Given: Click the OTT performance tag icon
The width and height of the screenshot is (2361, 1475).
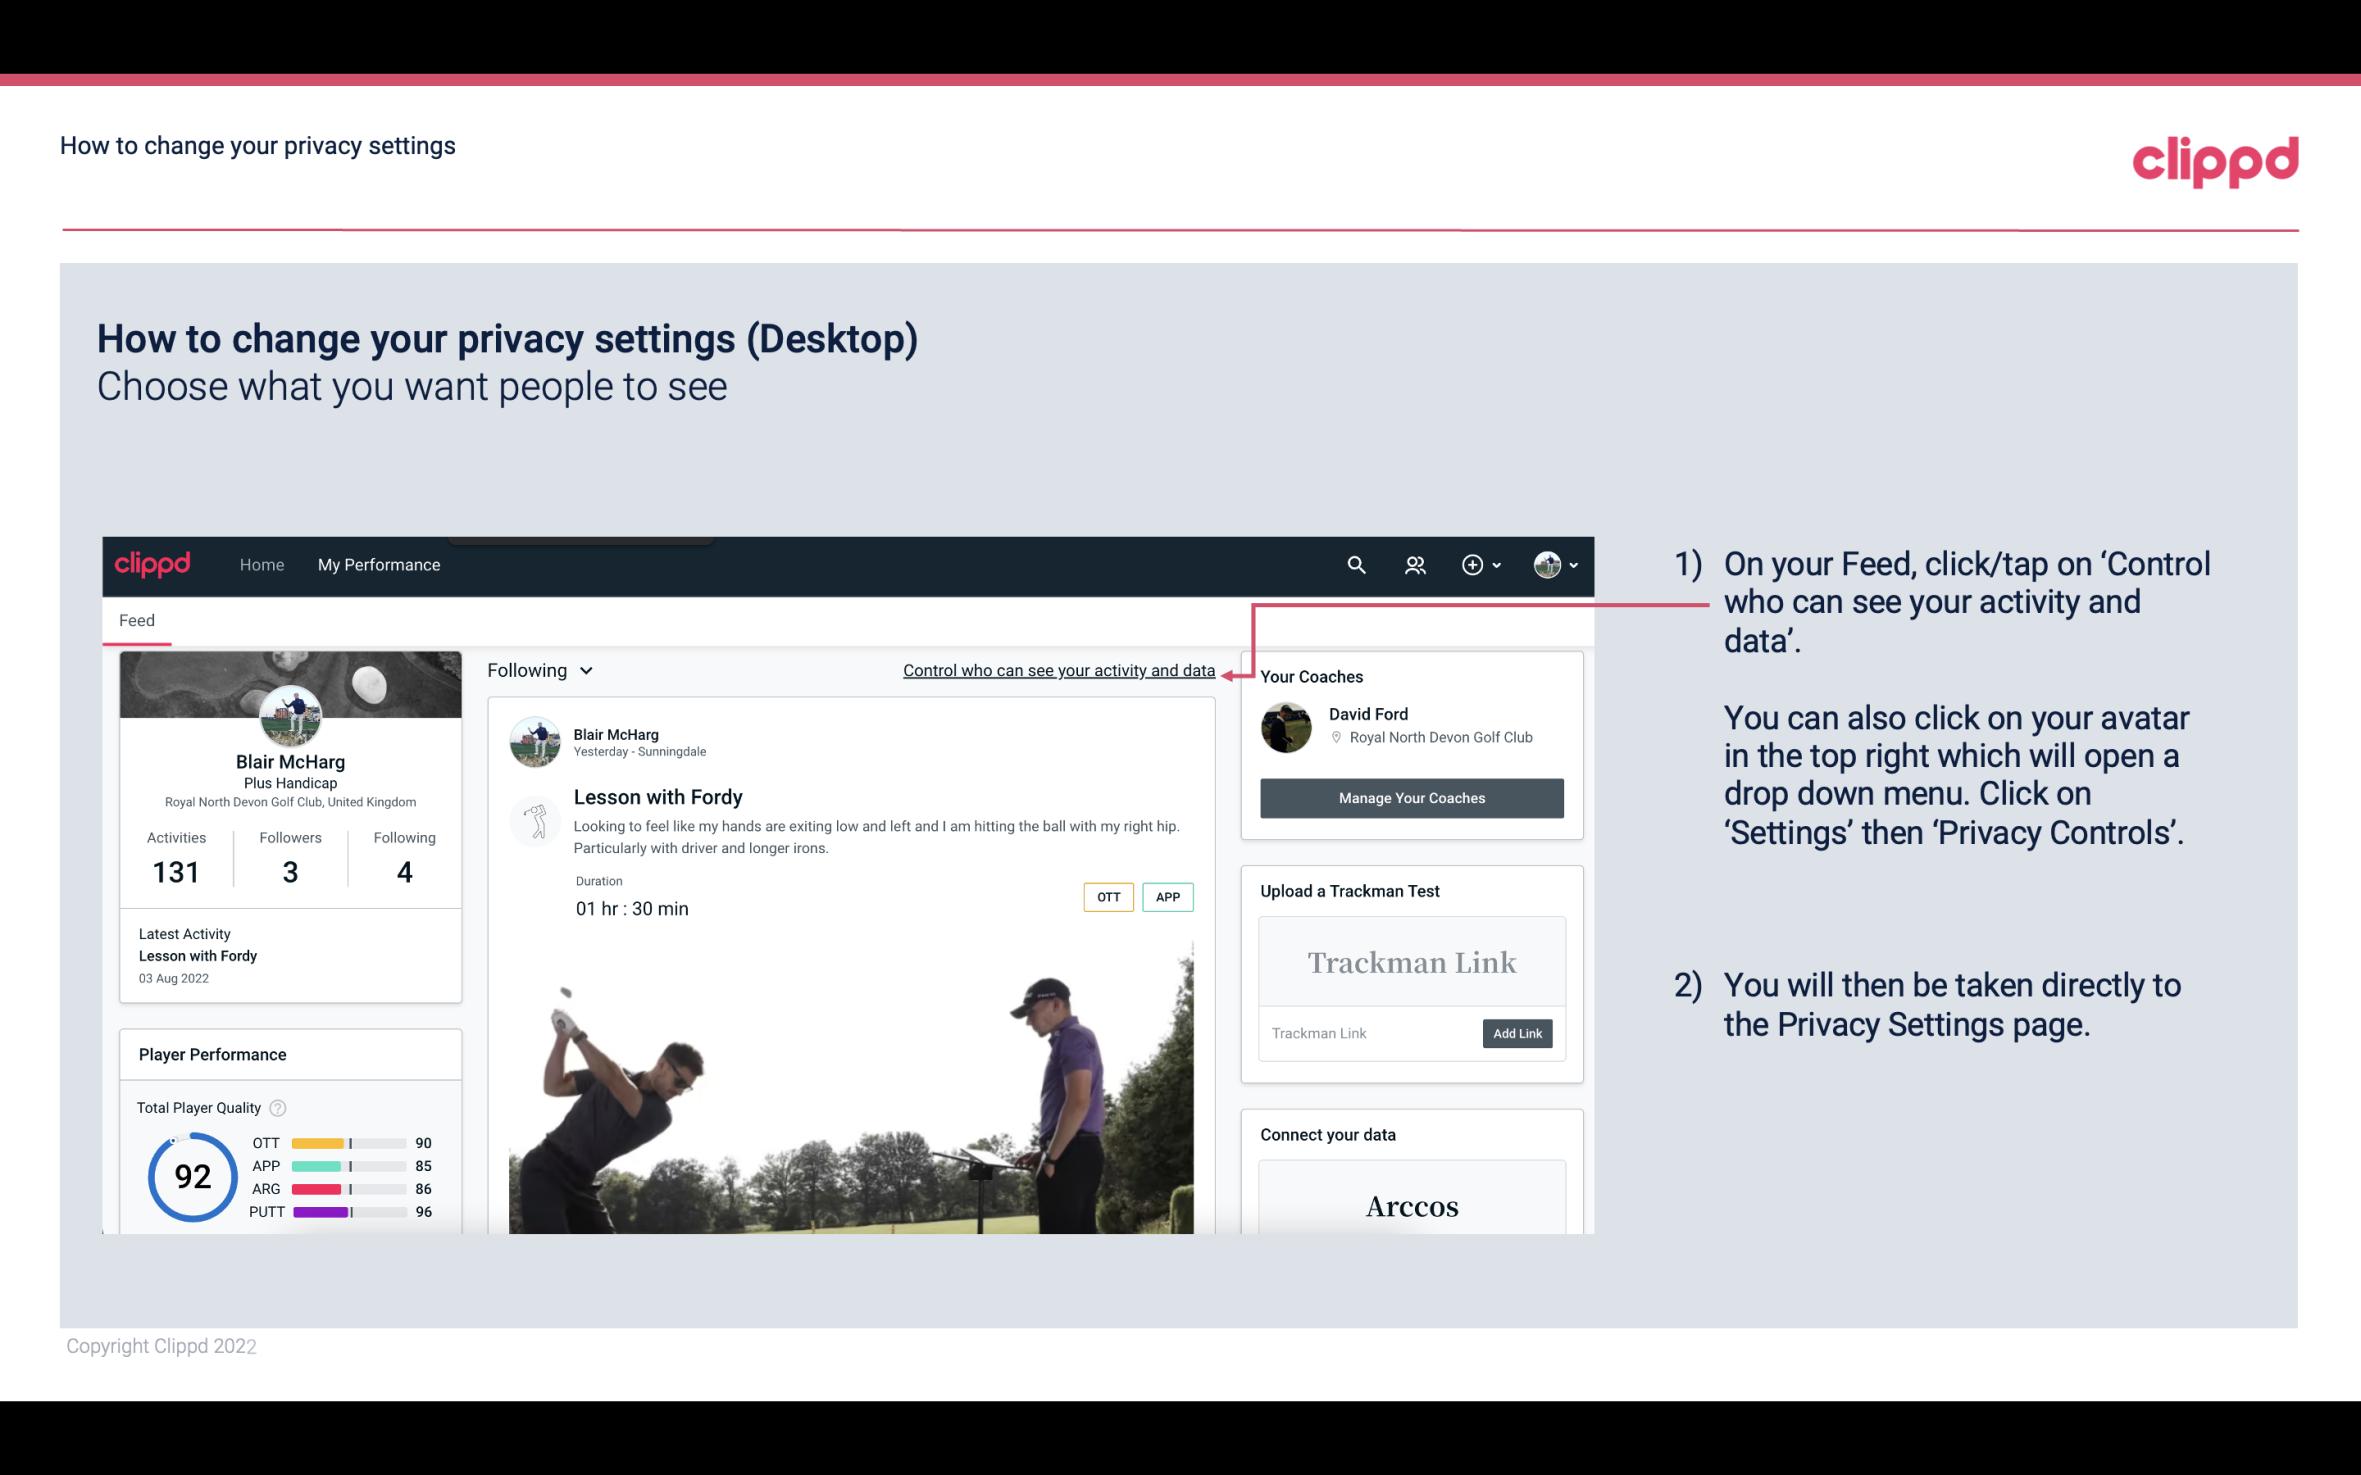Looking at the screenshot, I should 1106,896.
